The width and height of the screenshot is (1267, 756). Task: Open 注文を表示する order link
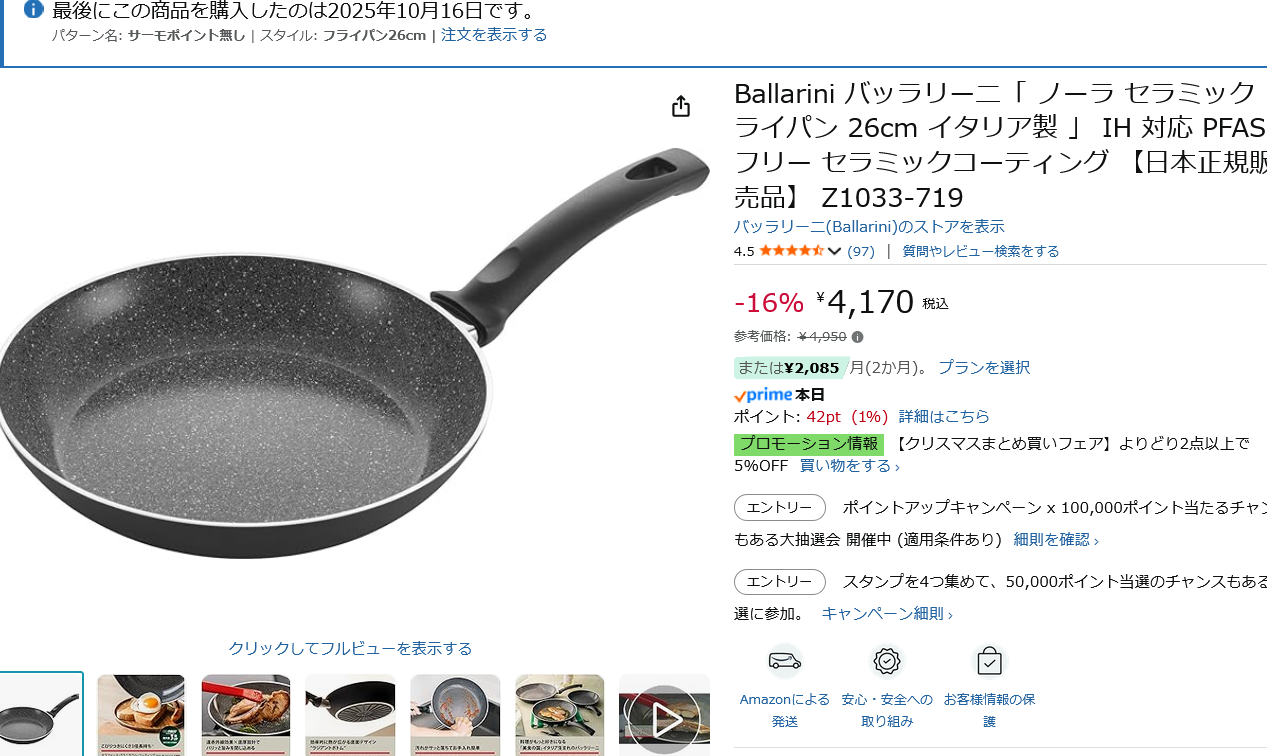click(x=494, y=35)
